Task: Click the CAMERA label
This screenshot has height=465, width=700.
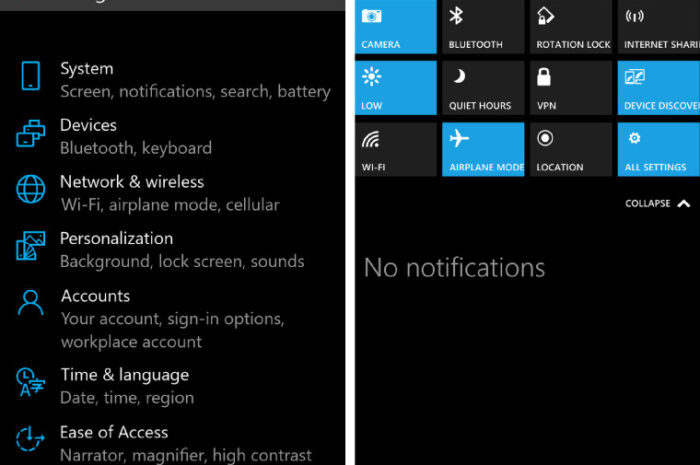Action: [380, 45]
